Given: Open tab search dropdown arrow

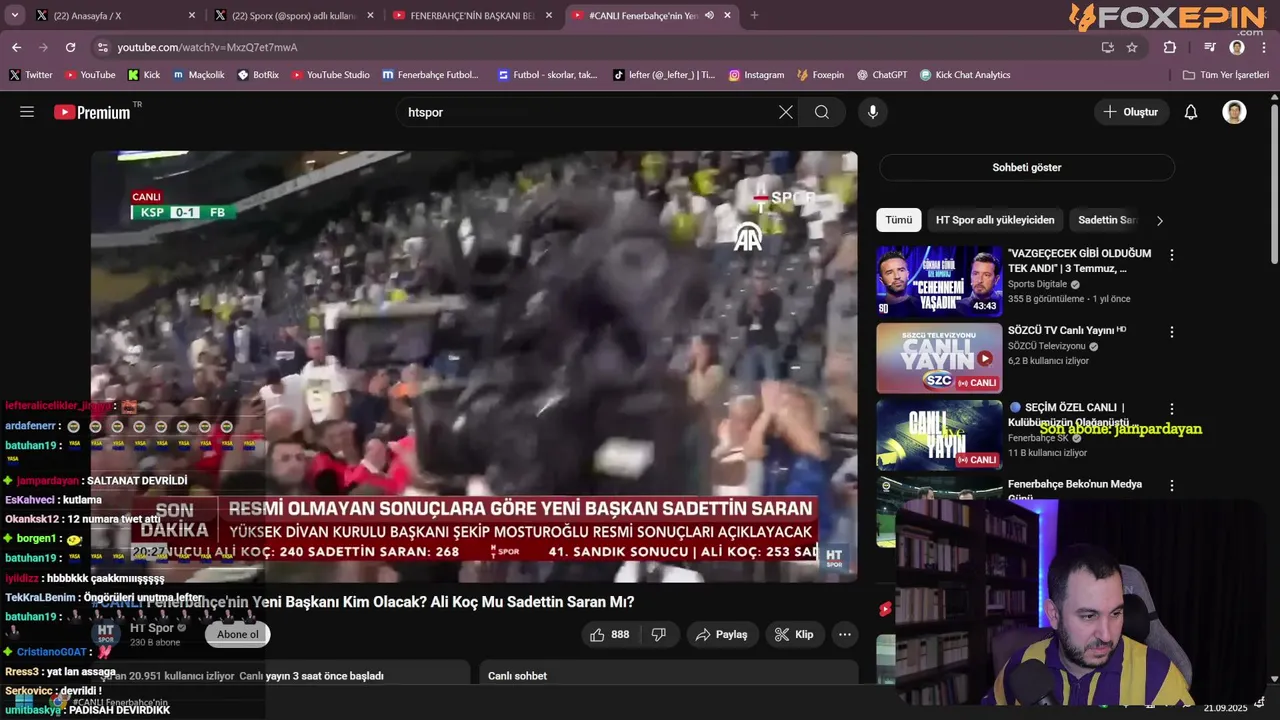Looking at the screenshot, I should (x=14, y=15).
